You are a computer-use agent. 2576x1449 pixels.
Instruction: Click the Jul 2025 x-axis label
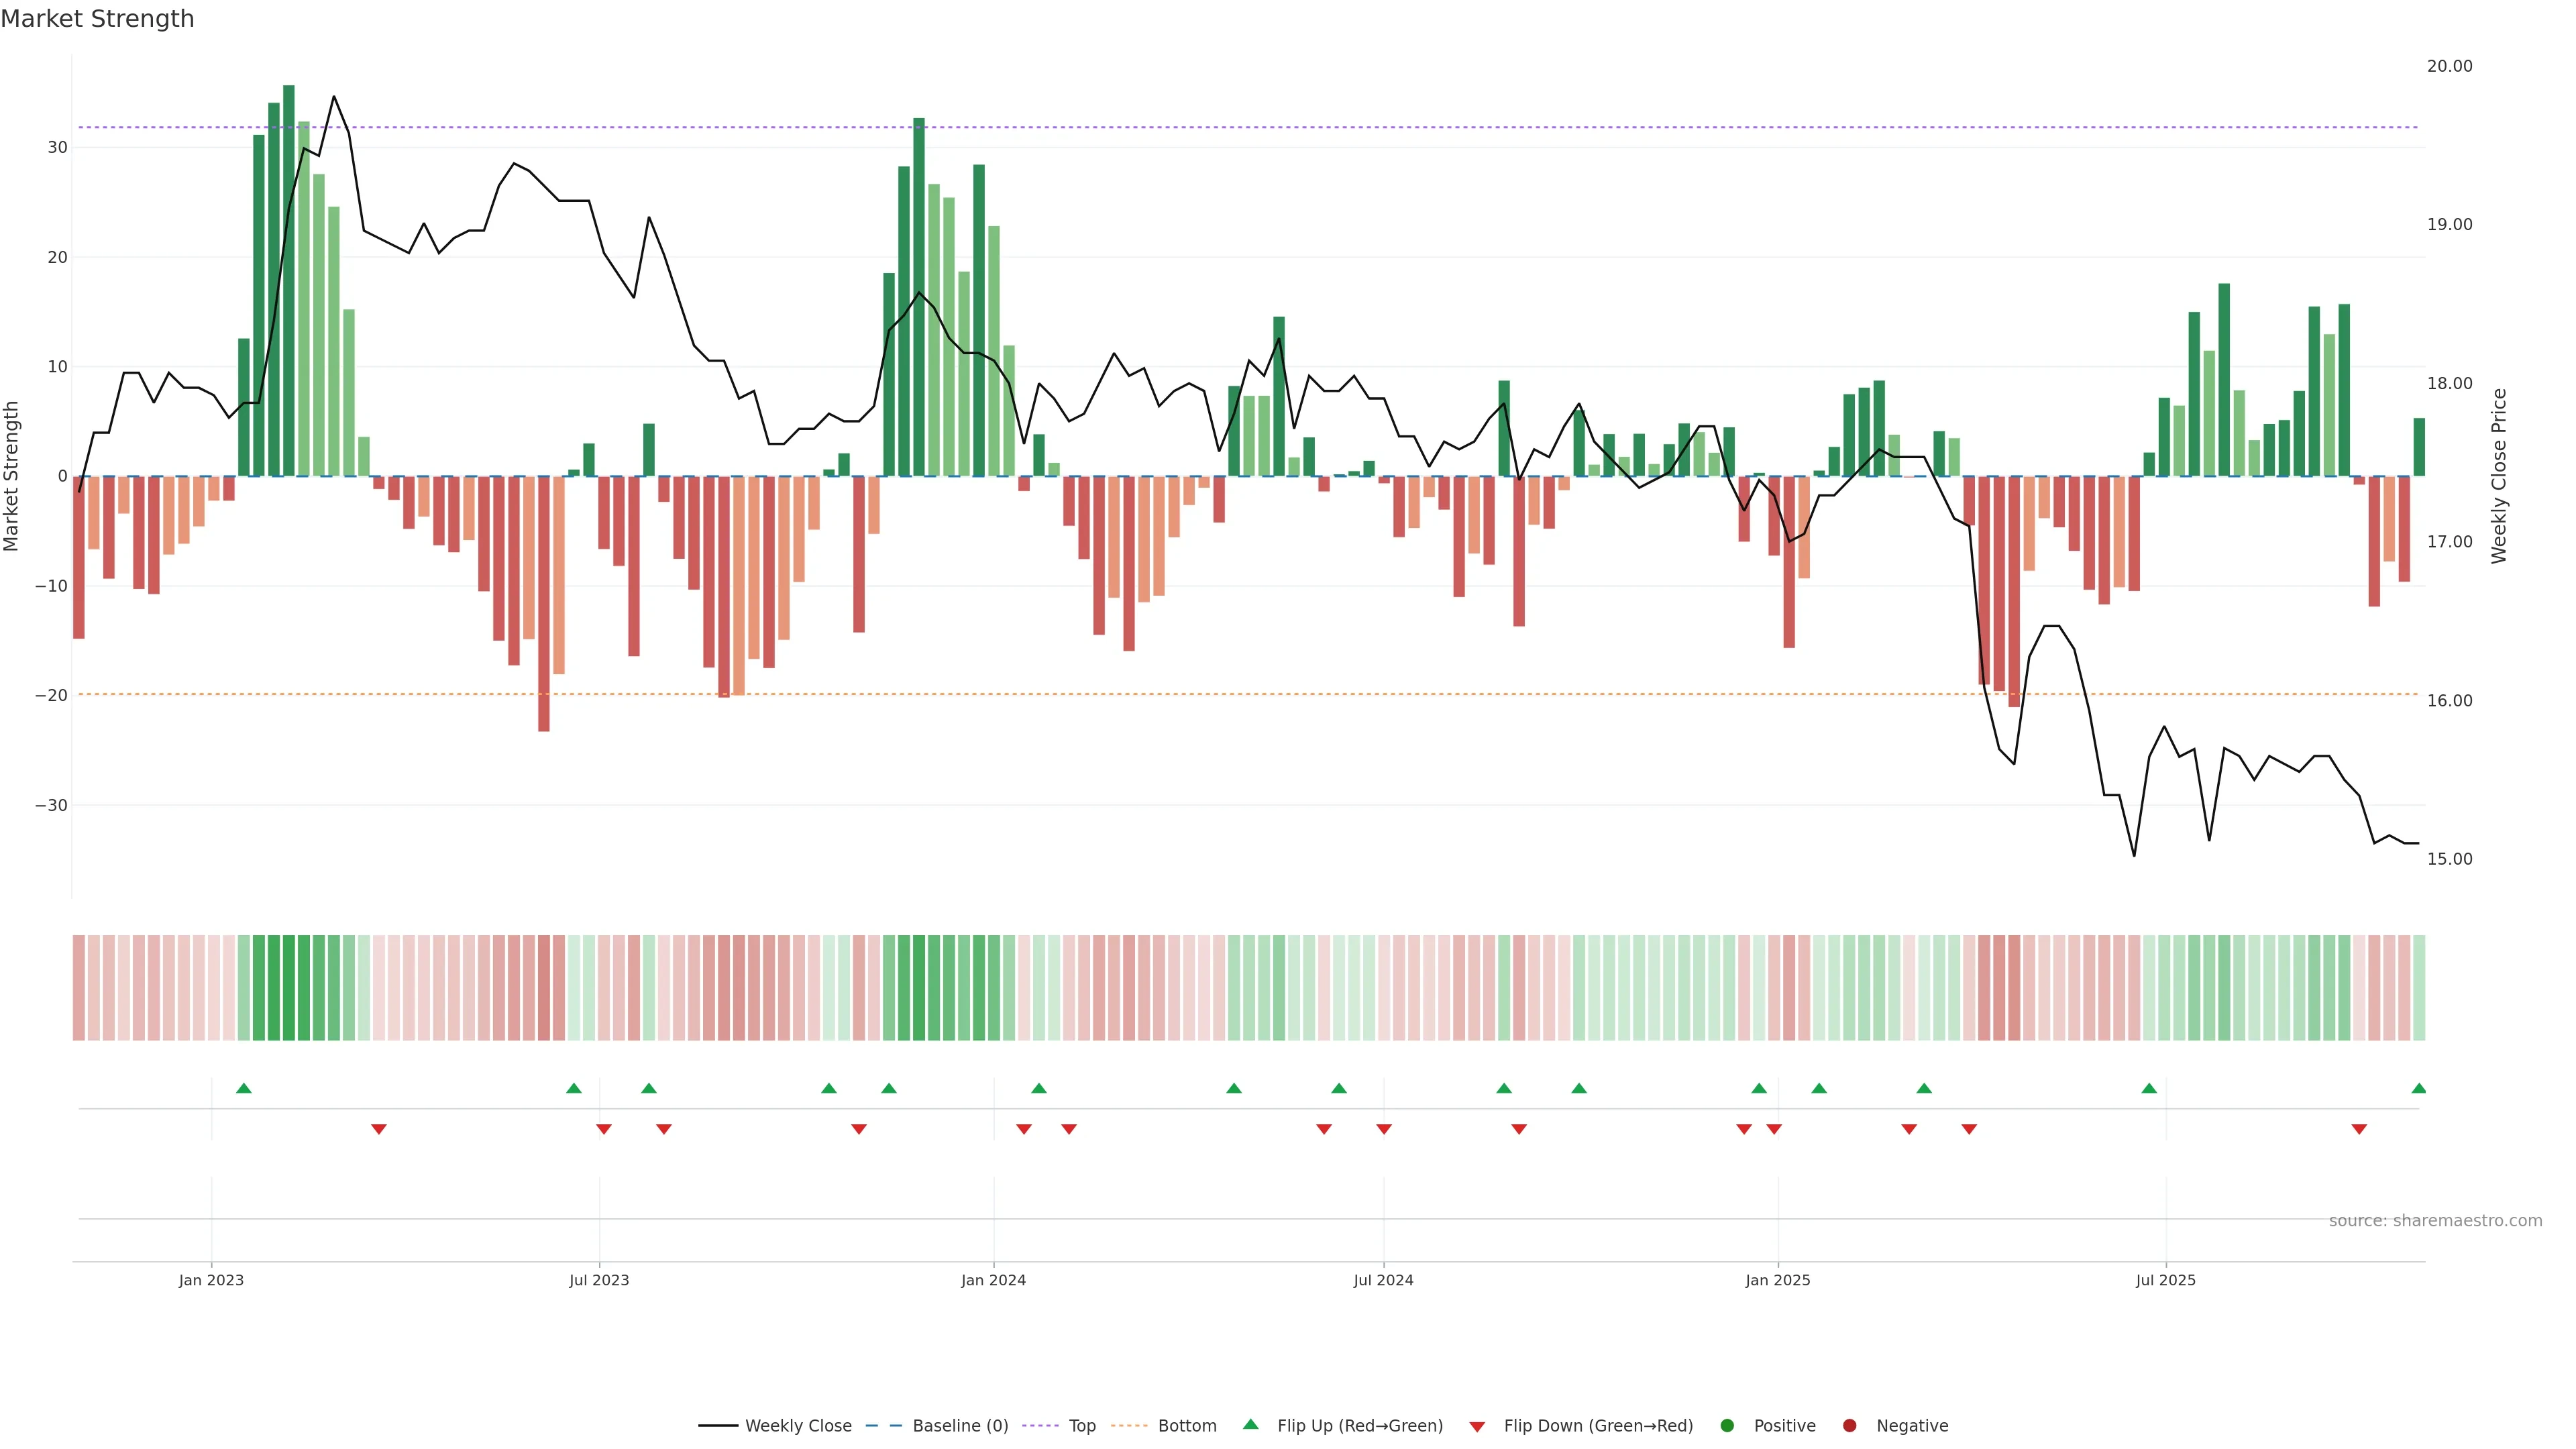(2165, 1280)
